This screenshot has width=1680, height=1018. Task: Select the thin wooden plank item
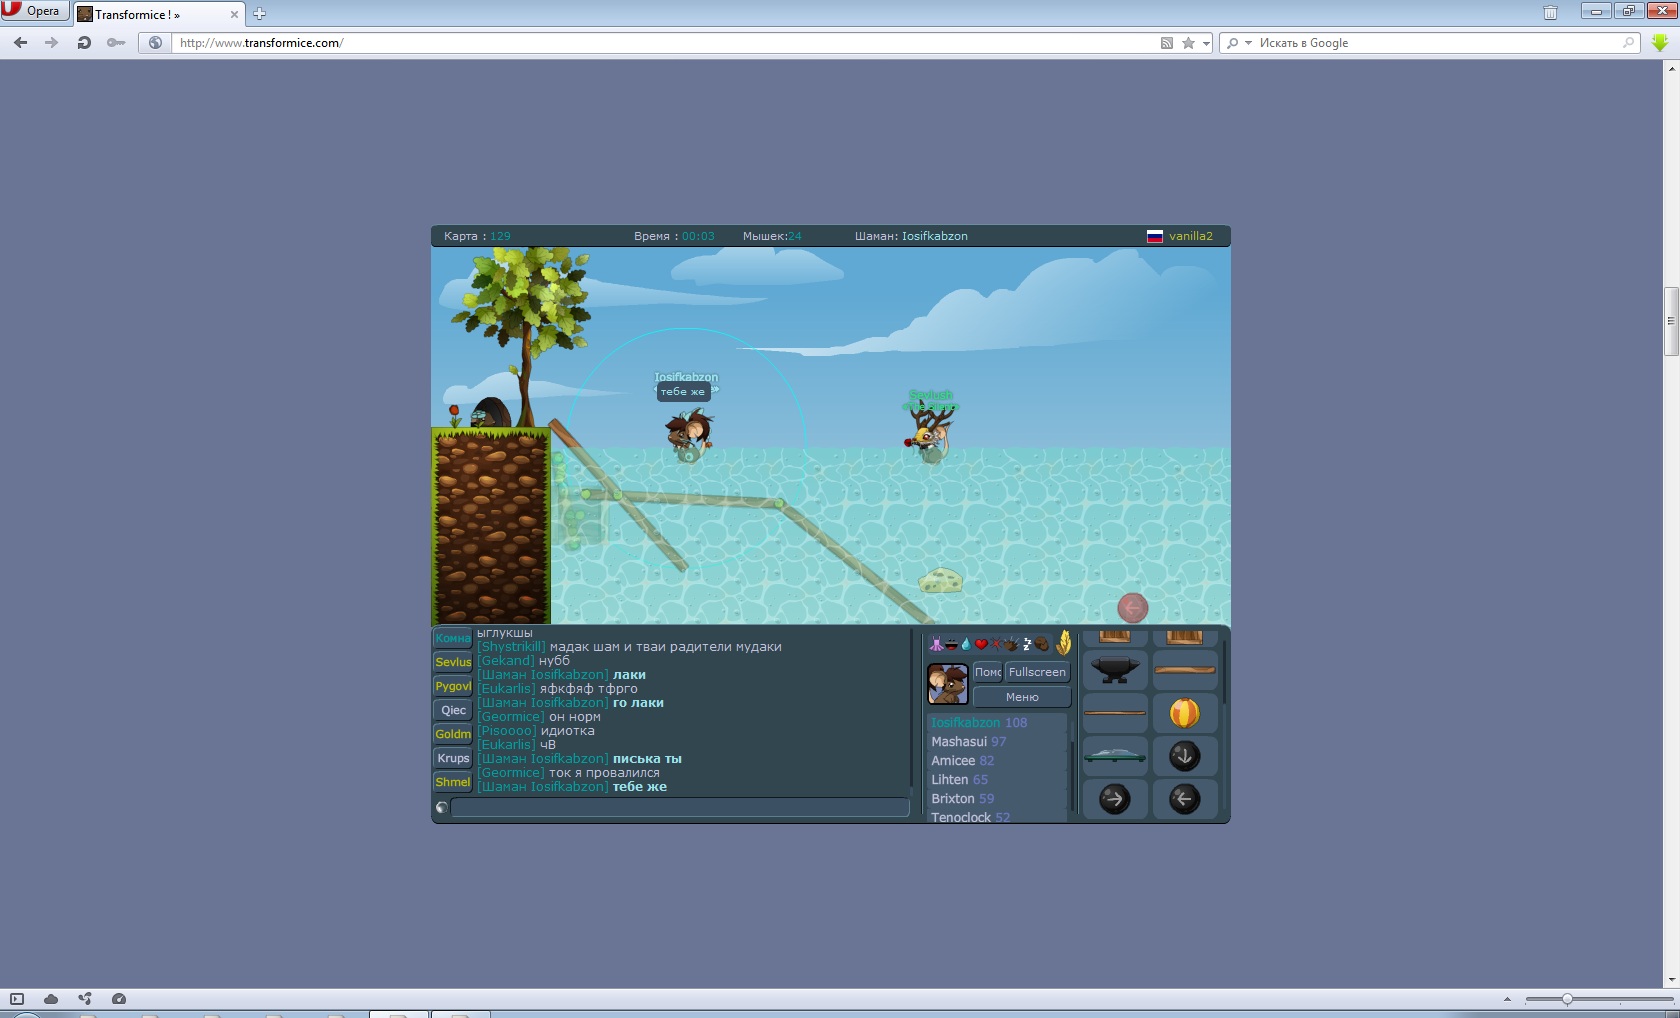(x=1115, y=713)
